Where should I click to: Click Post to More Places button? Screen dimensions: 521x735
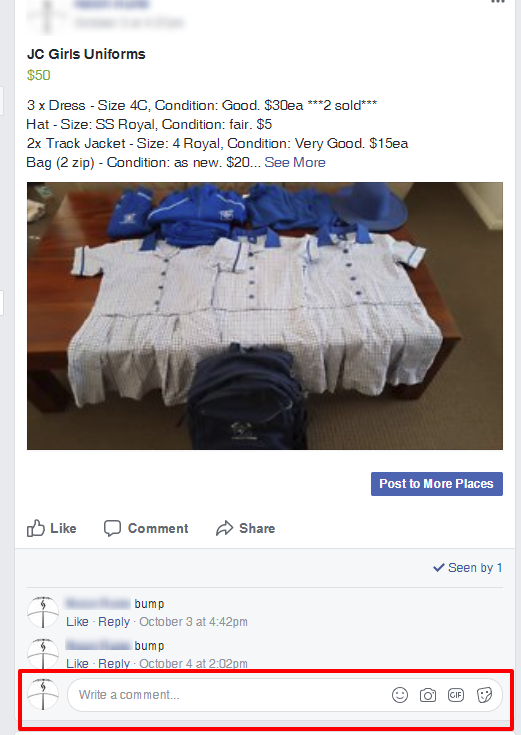coord(437,484)
